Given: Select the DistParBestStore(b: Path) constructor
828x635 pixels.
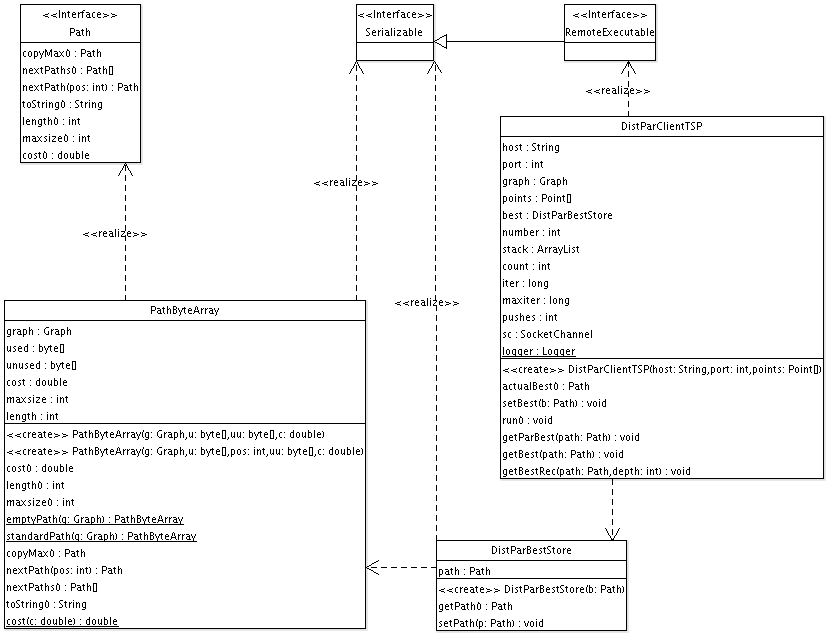Looking at the screenshot, I should click(x=531, y=590).
